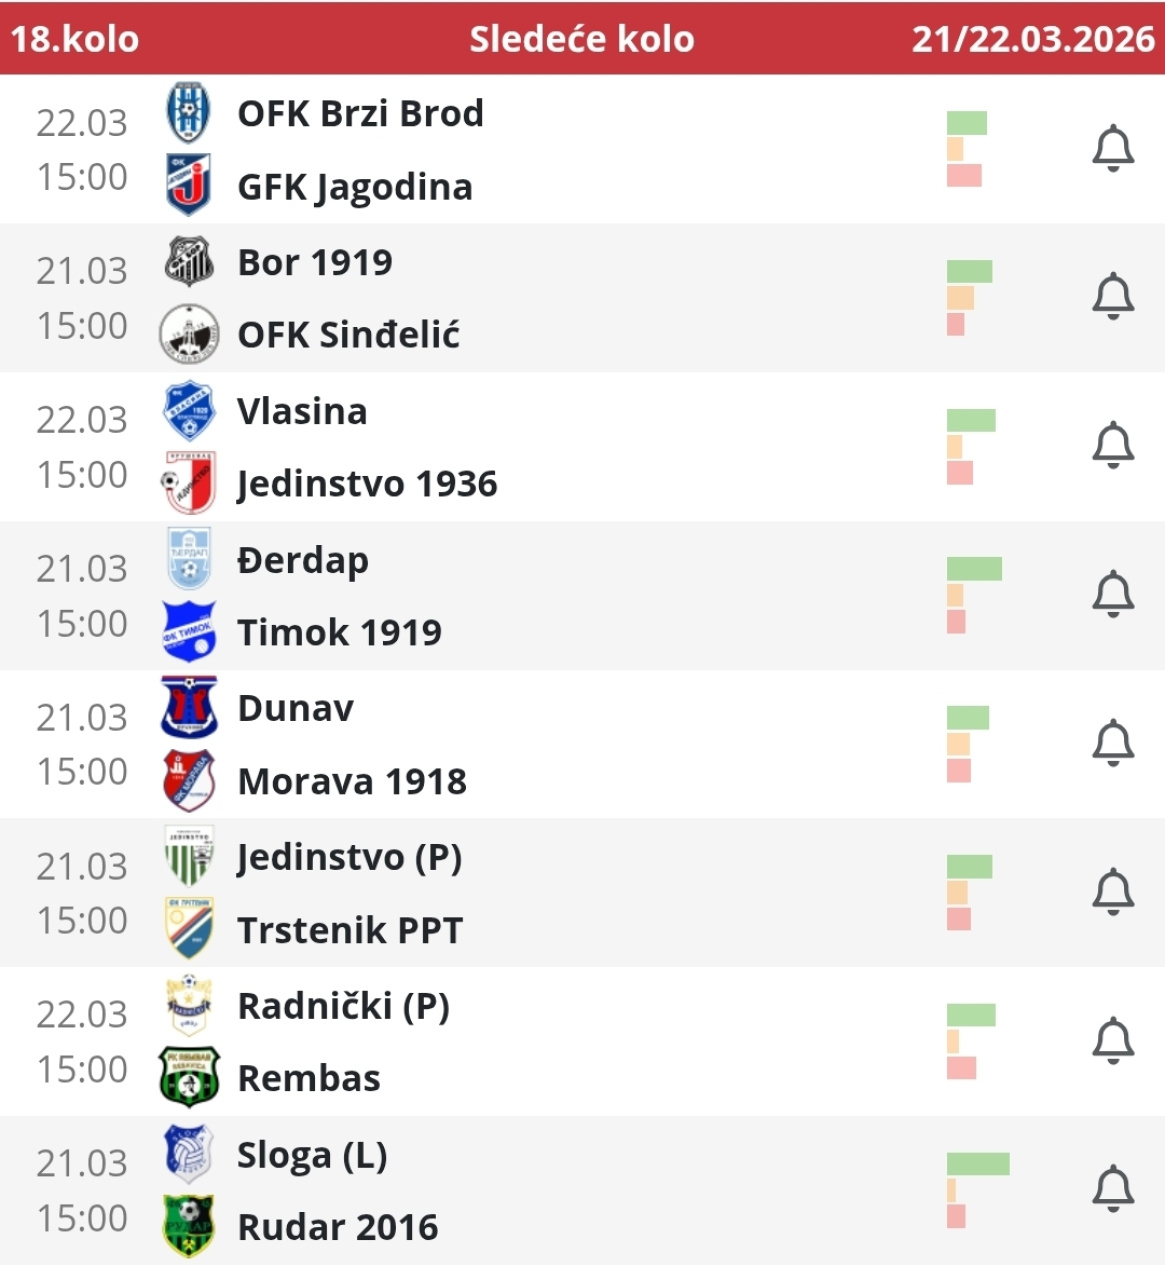The width and height of the screenshot is (1165, 1280).
Task: Click the Trstenik PPT club logo
Action: click(189, 929)
